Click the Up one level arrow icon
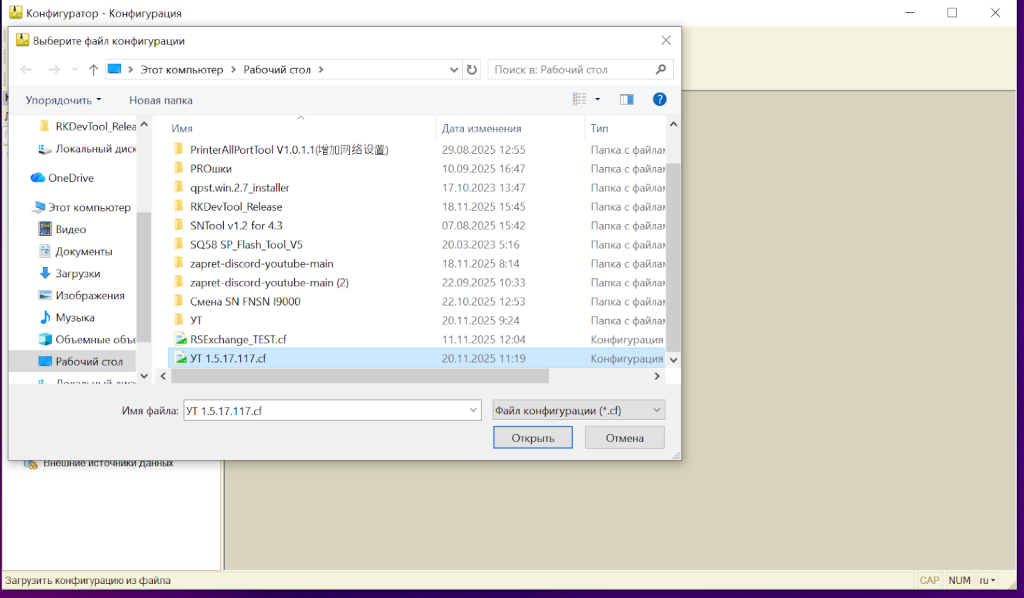The width and height of the screenshot is (1024, 598). point(93,70)
